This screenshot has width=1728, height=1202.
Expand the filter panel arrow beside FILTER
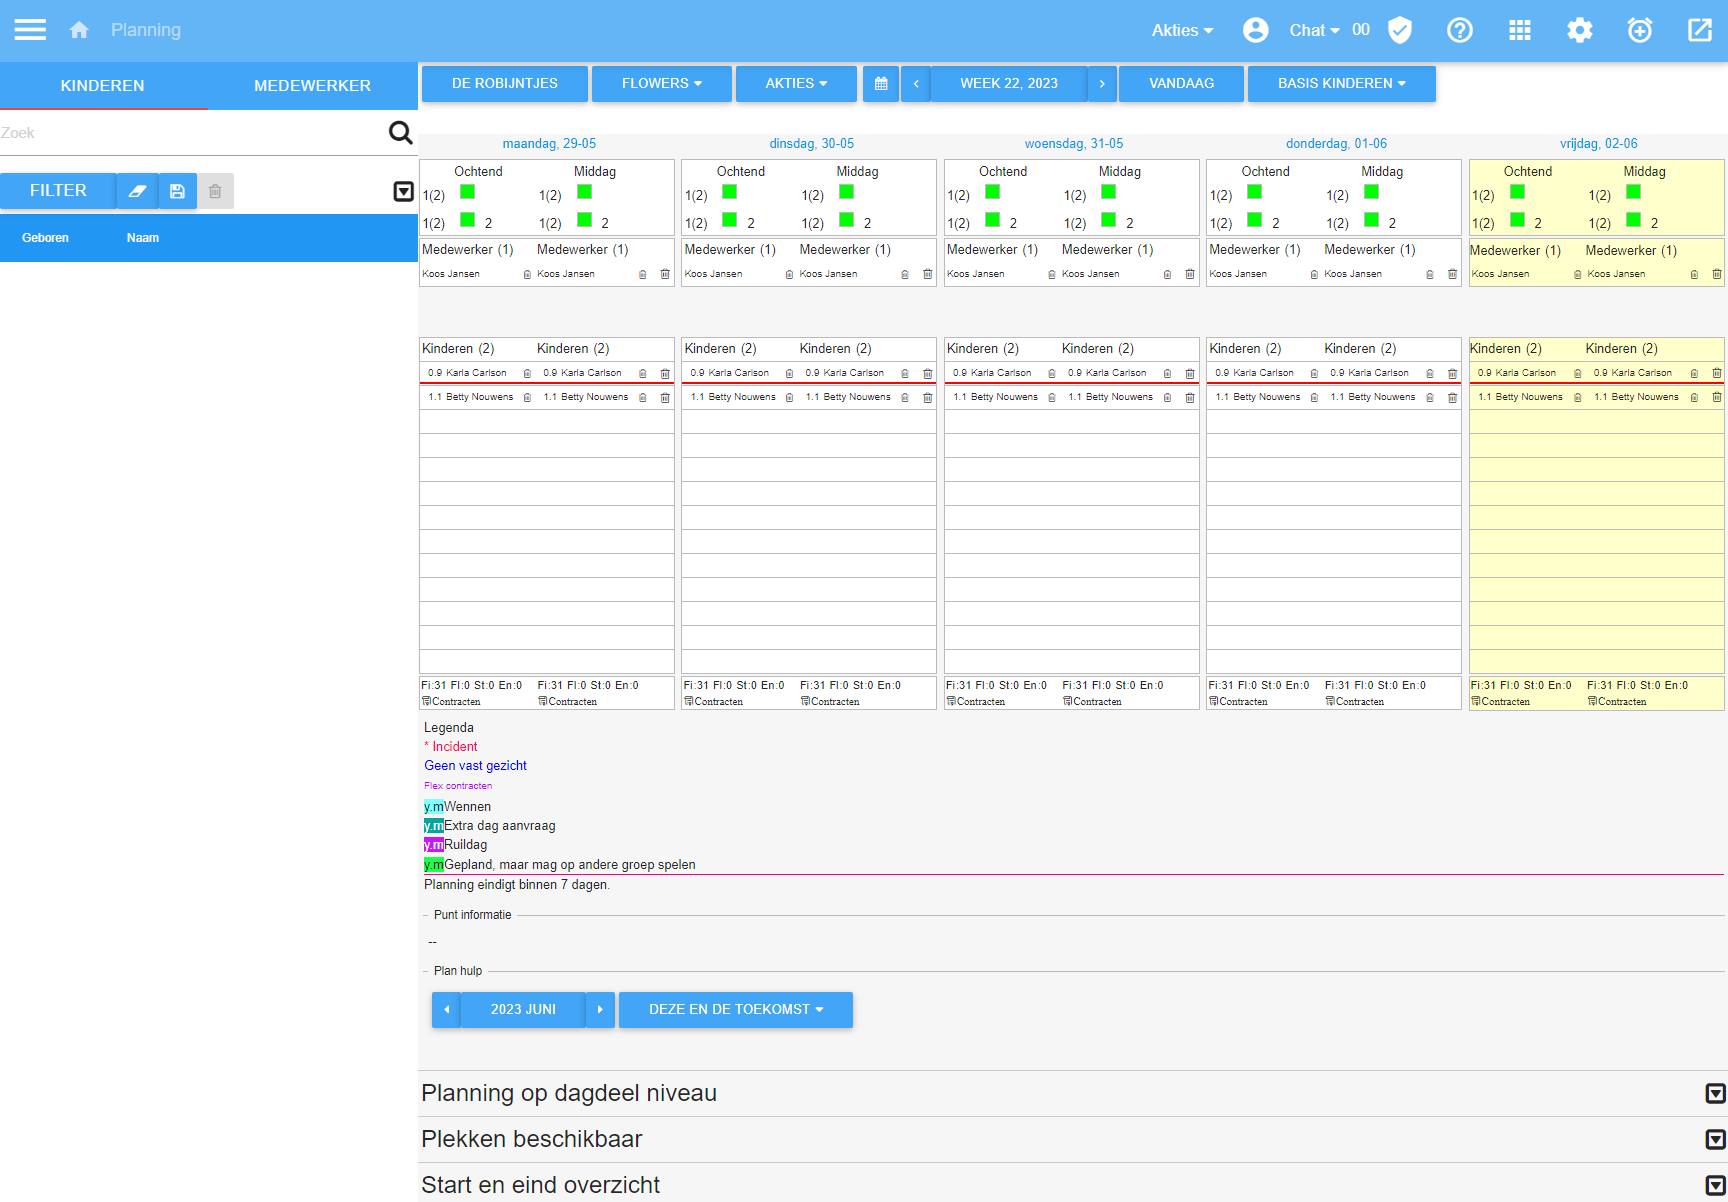pyautogui.click(x=404, y=191)
